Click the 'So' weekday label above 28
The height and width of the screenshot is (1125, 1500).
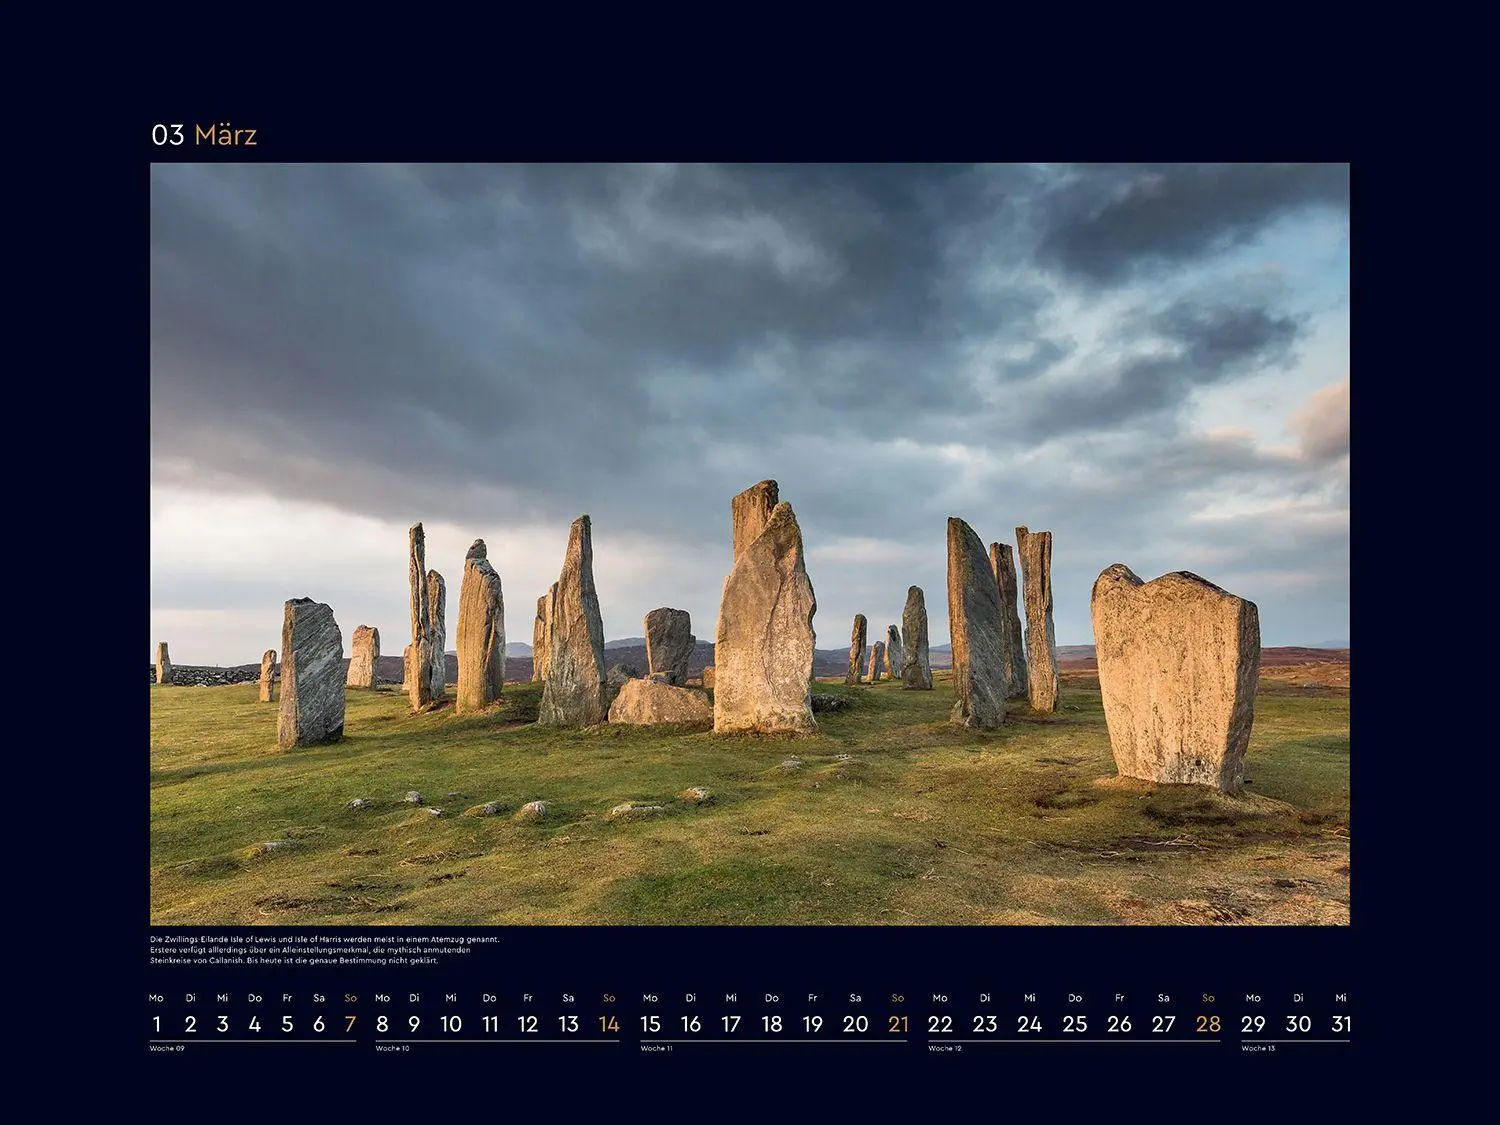click(x=1208, y=998)
